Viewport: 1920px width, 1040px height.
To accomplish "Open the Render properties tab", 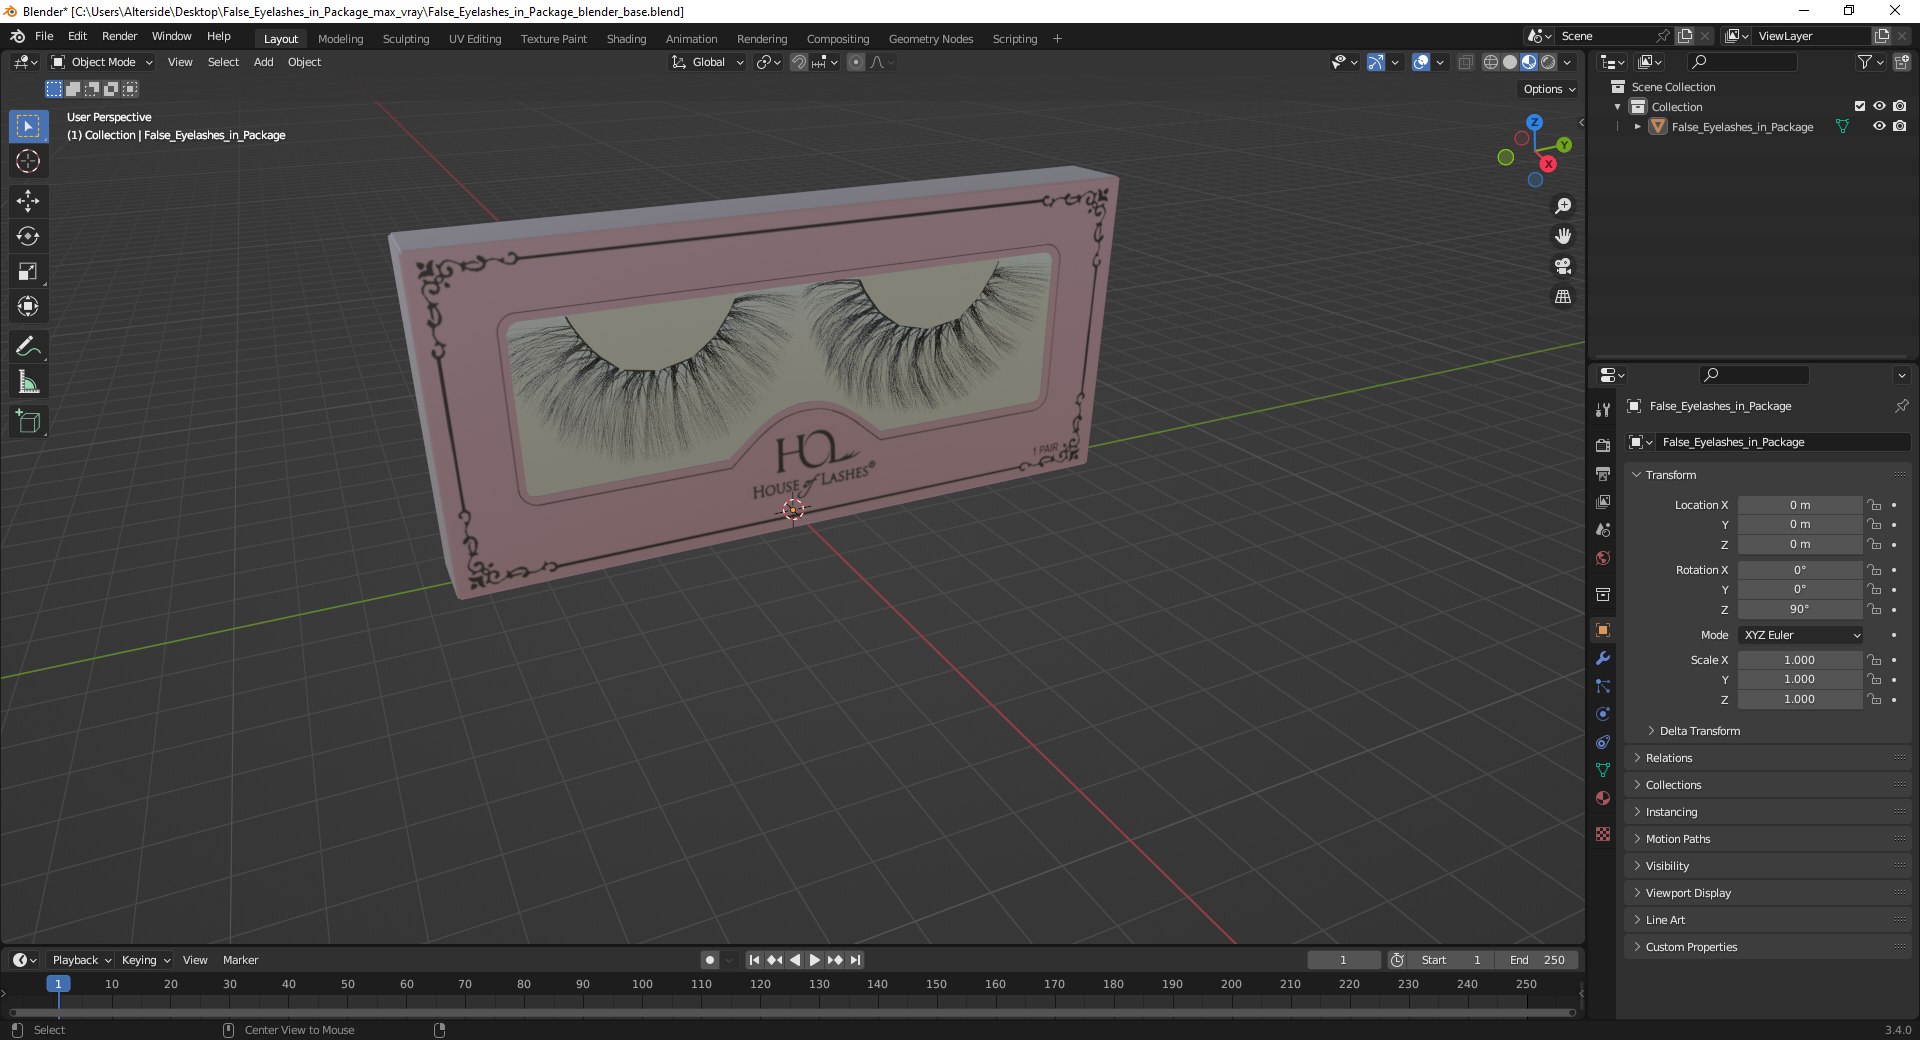I will pyautogui.click(x=1603, y=445).
